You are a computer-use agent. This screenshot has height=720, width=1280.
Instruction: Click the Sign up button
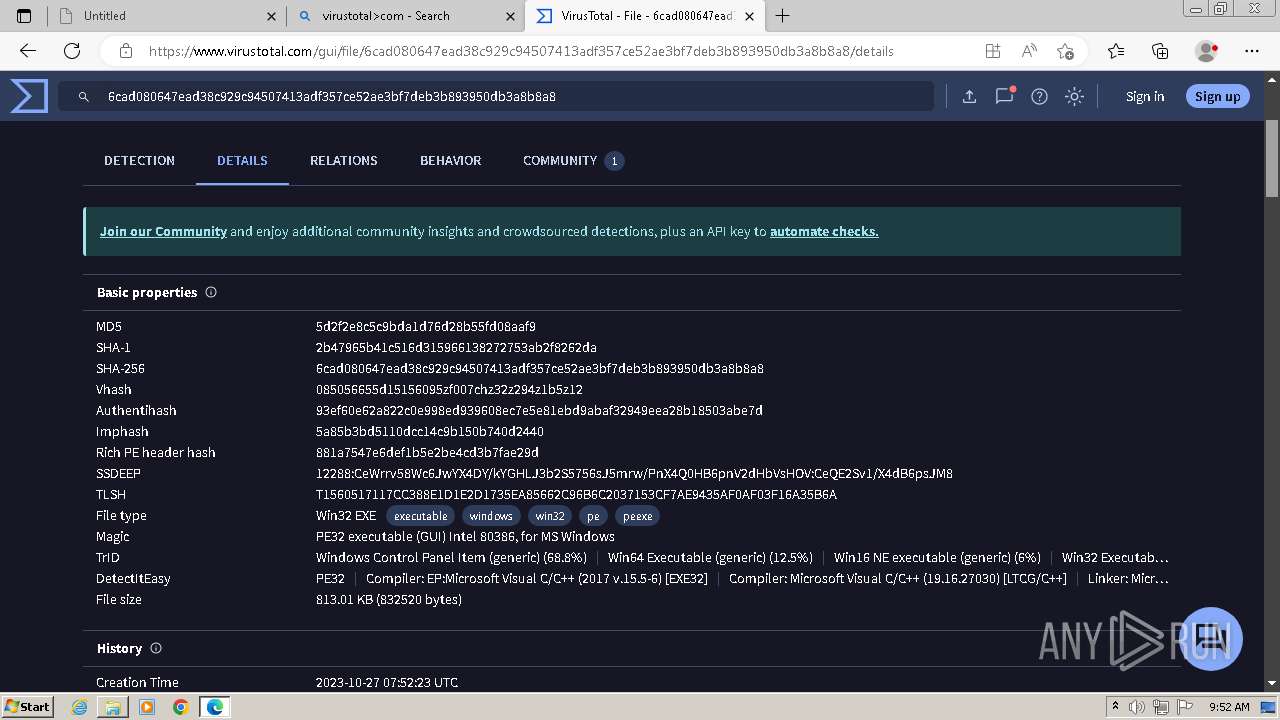pos(1217,96)
